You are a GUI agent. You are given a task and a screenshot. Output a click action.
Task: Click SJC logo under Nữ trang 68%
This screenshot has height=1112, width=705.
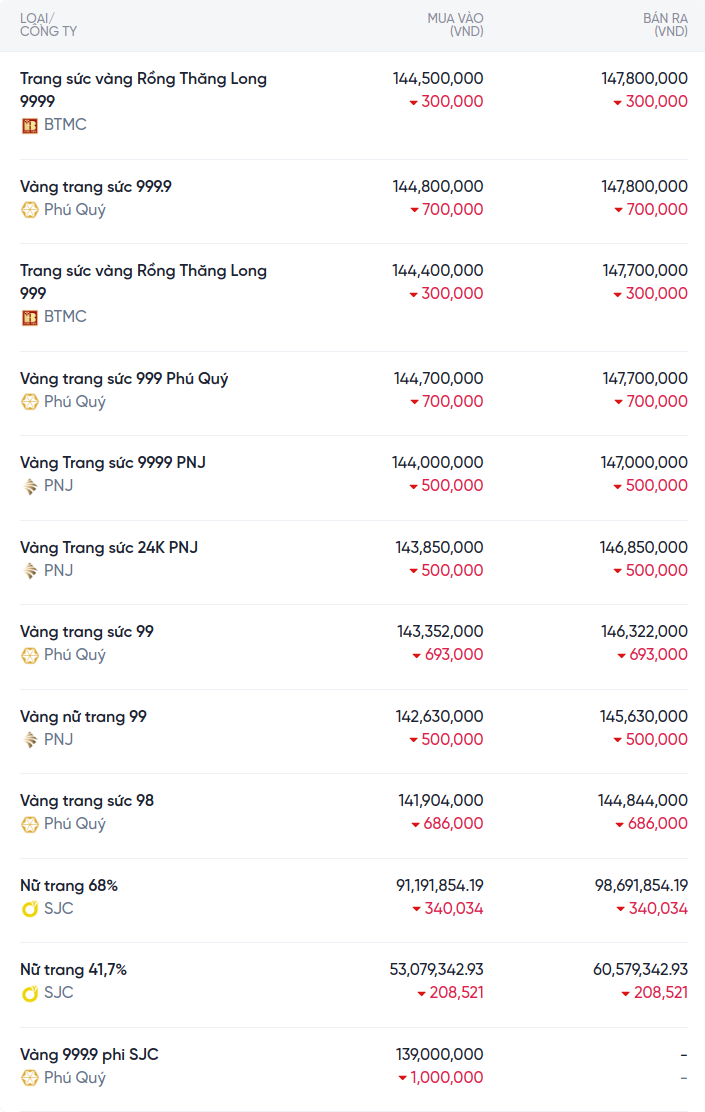(x=30, y=909)
